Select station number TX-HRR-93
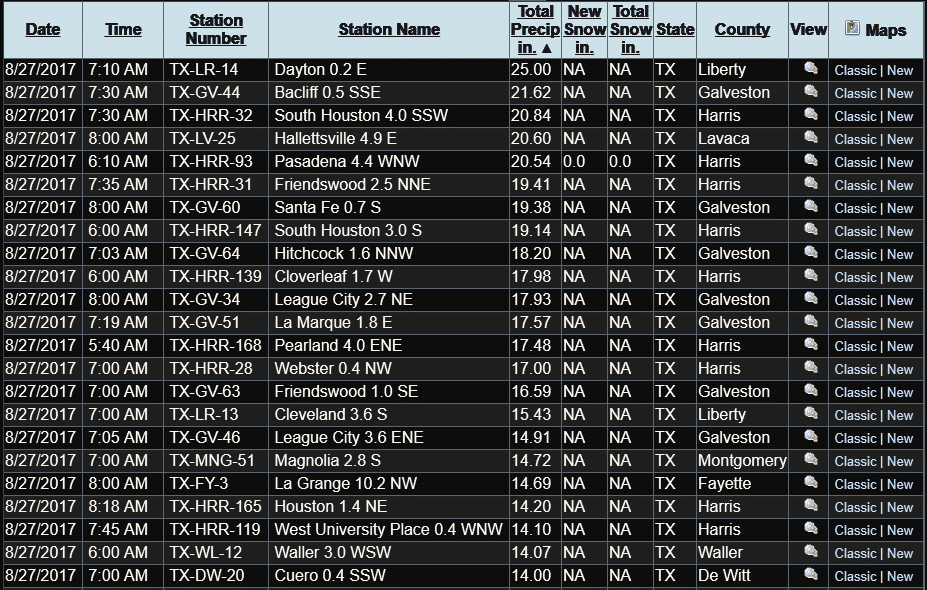Viewport: 927px width, 590px height. 210,161
